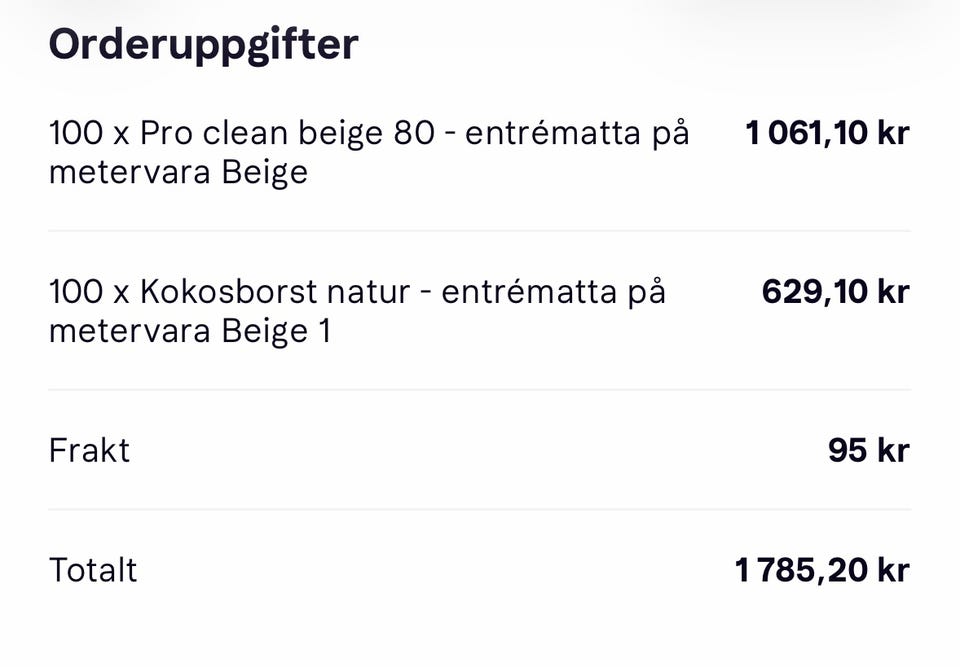The image size is (960, 667).
Task: Click the Frakt label
Action: 89,450
